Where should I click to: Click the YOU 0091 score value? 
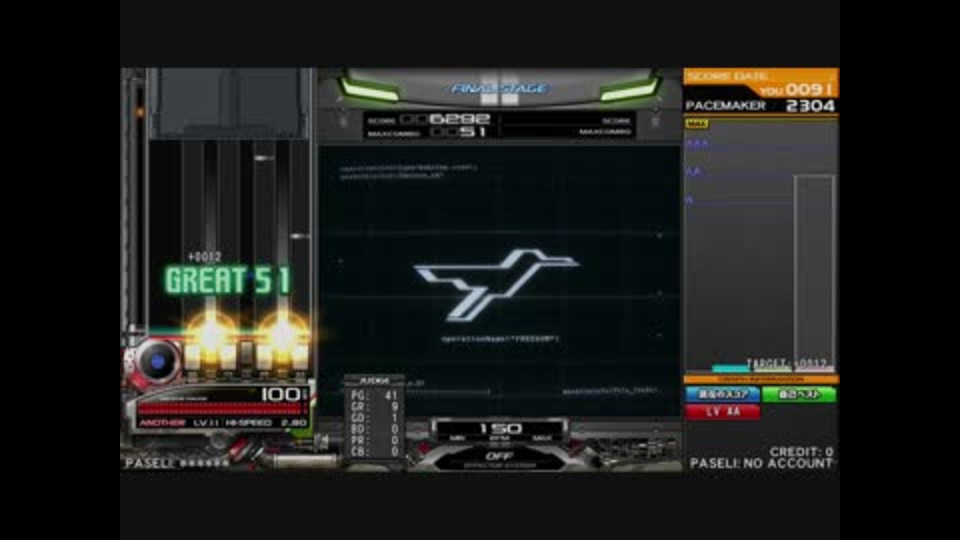pos(808,90)
